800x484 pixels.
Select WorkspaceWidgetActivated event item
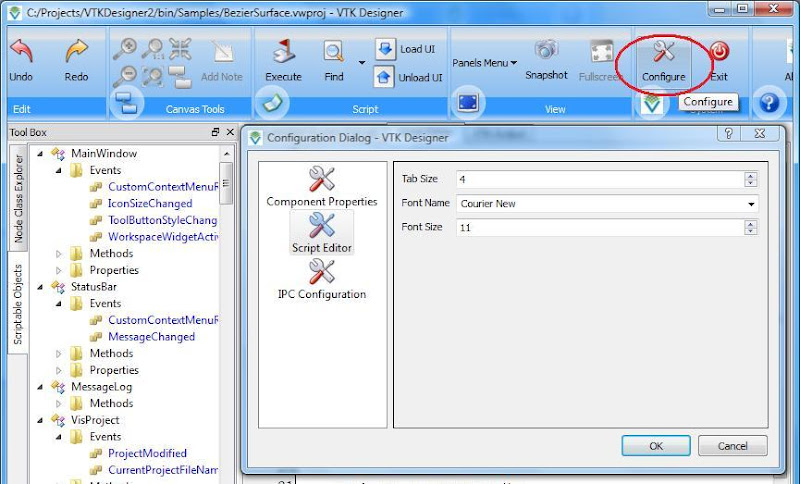pyautogui.click(x=162, y=237)
